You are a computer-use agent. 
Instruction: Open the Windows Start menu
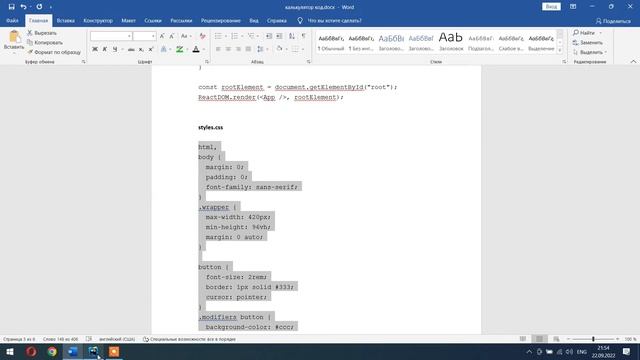point(10,351)
